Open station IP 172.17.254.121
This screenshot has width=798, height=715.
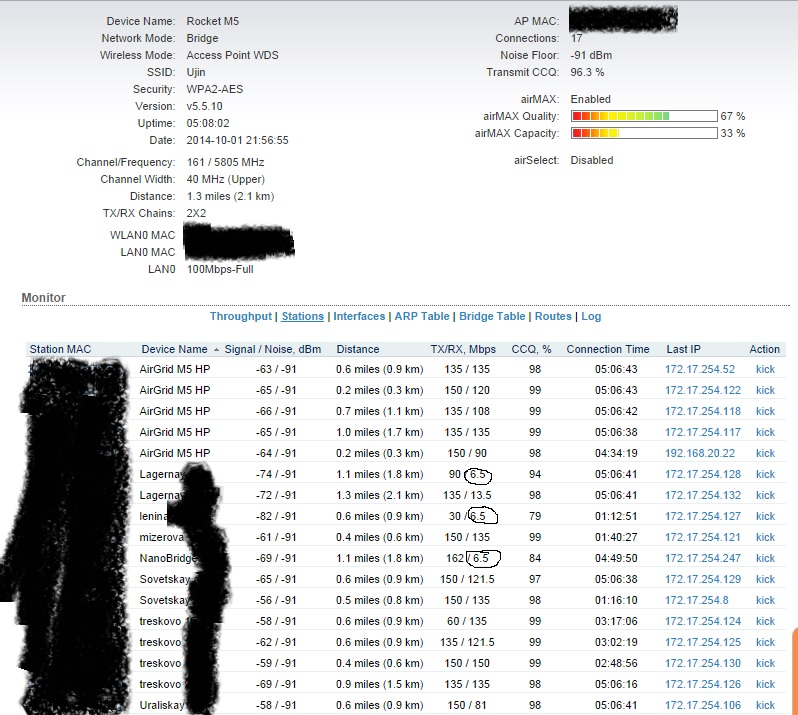pos(703,537)
